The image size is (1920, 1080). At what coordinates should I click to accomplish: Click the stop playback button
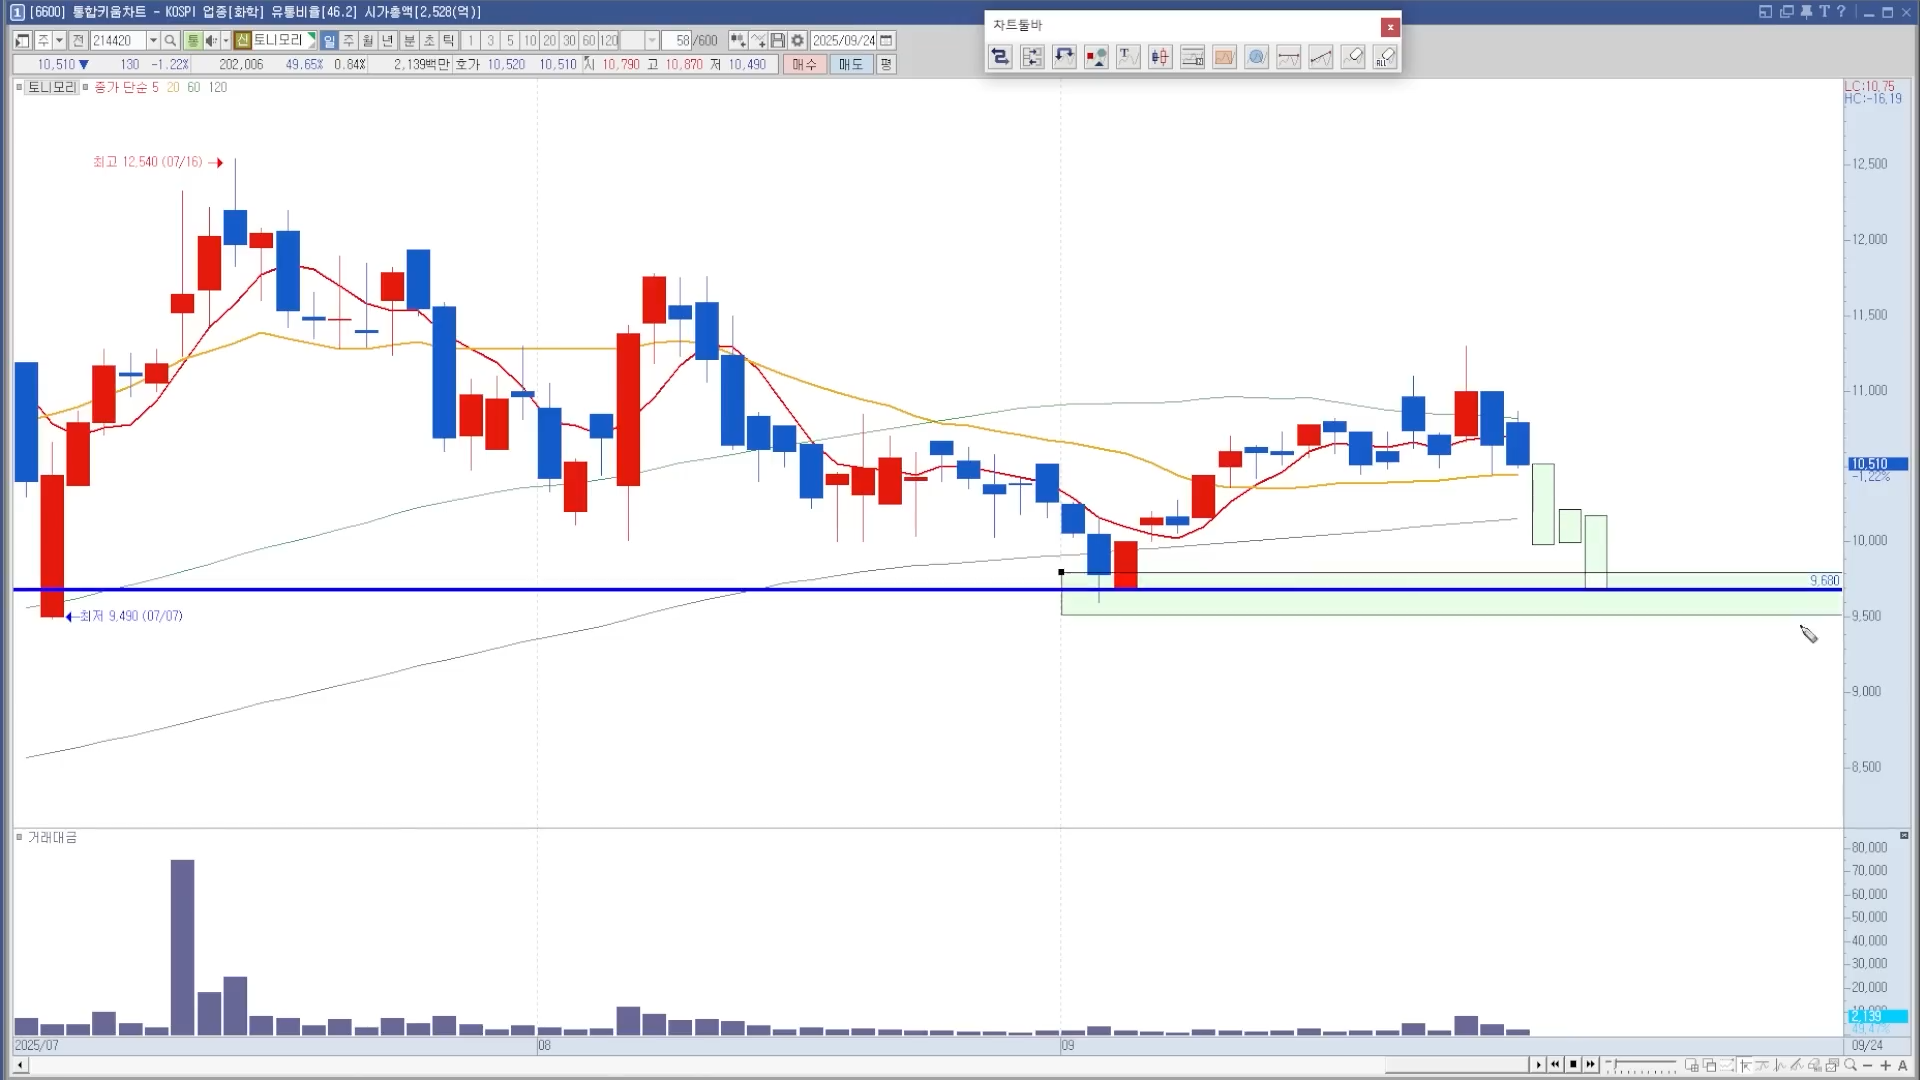(x=1573, y=1065)
